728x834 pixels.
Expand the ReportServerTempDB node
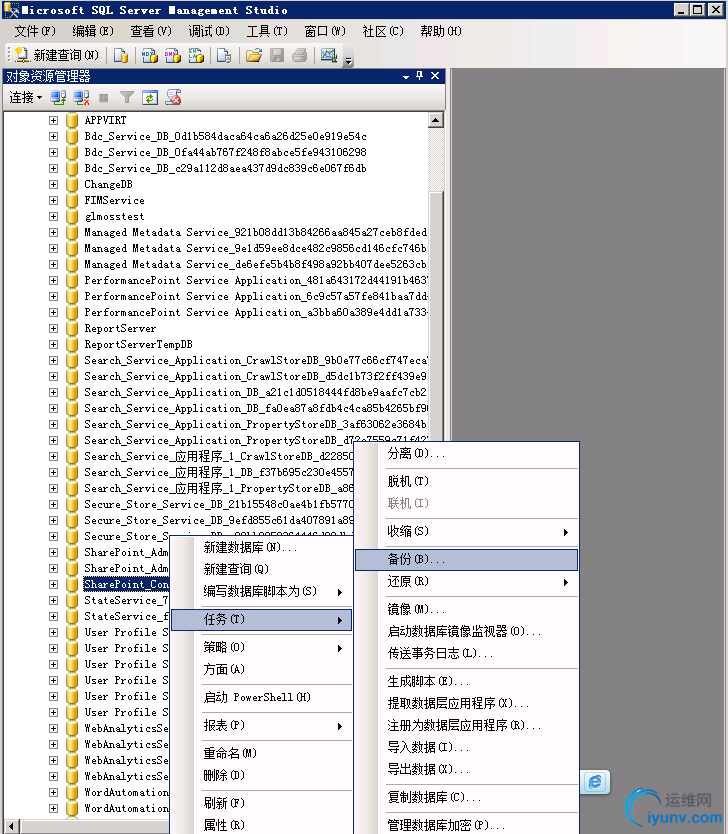[53, 345]
